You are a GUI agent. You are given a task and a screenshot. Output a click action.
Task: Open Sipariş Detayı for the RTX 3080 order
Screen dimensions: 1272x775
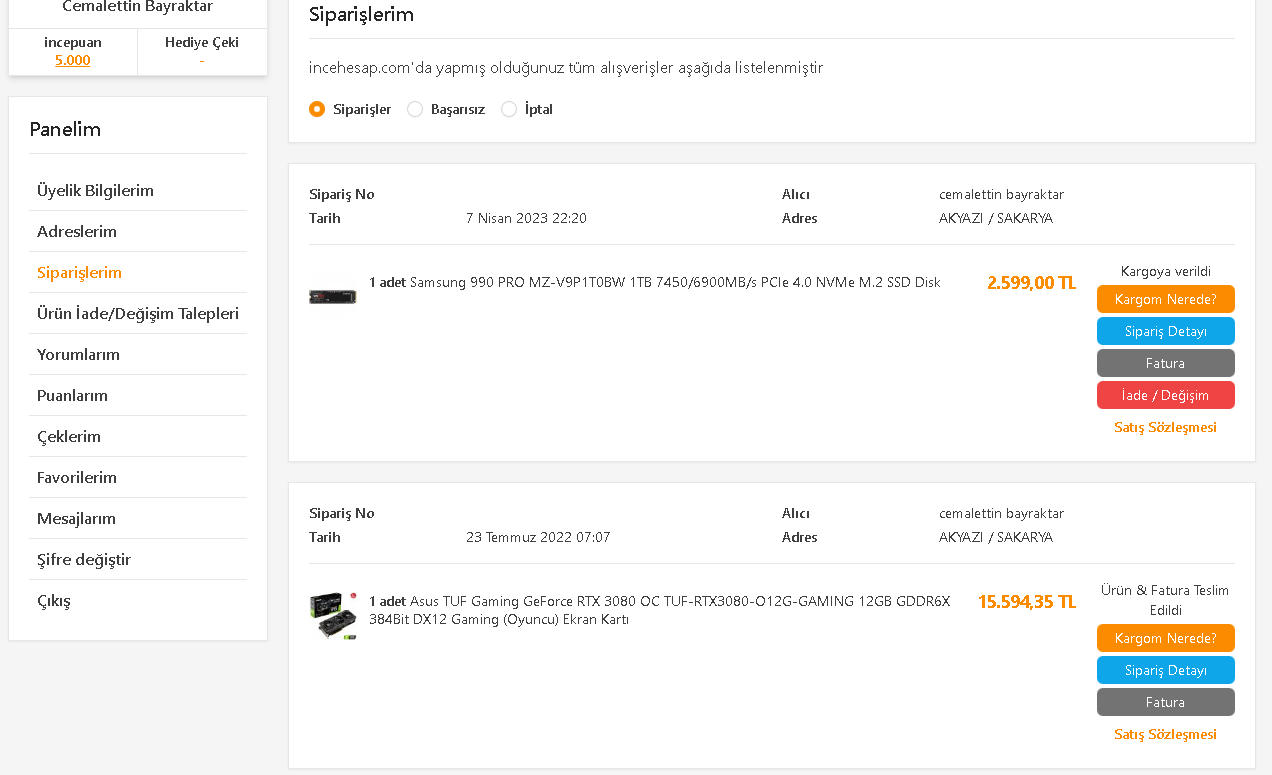pos(1165,670)
